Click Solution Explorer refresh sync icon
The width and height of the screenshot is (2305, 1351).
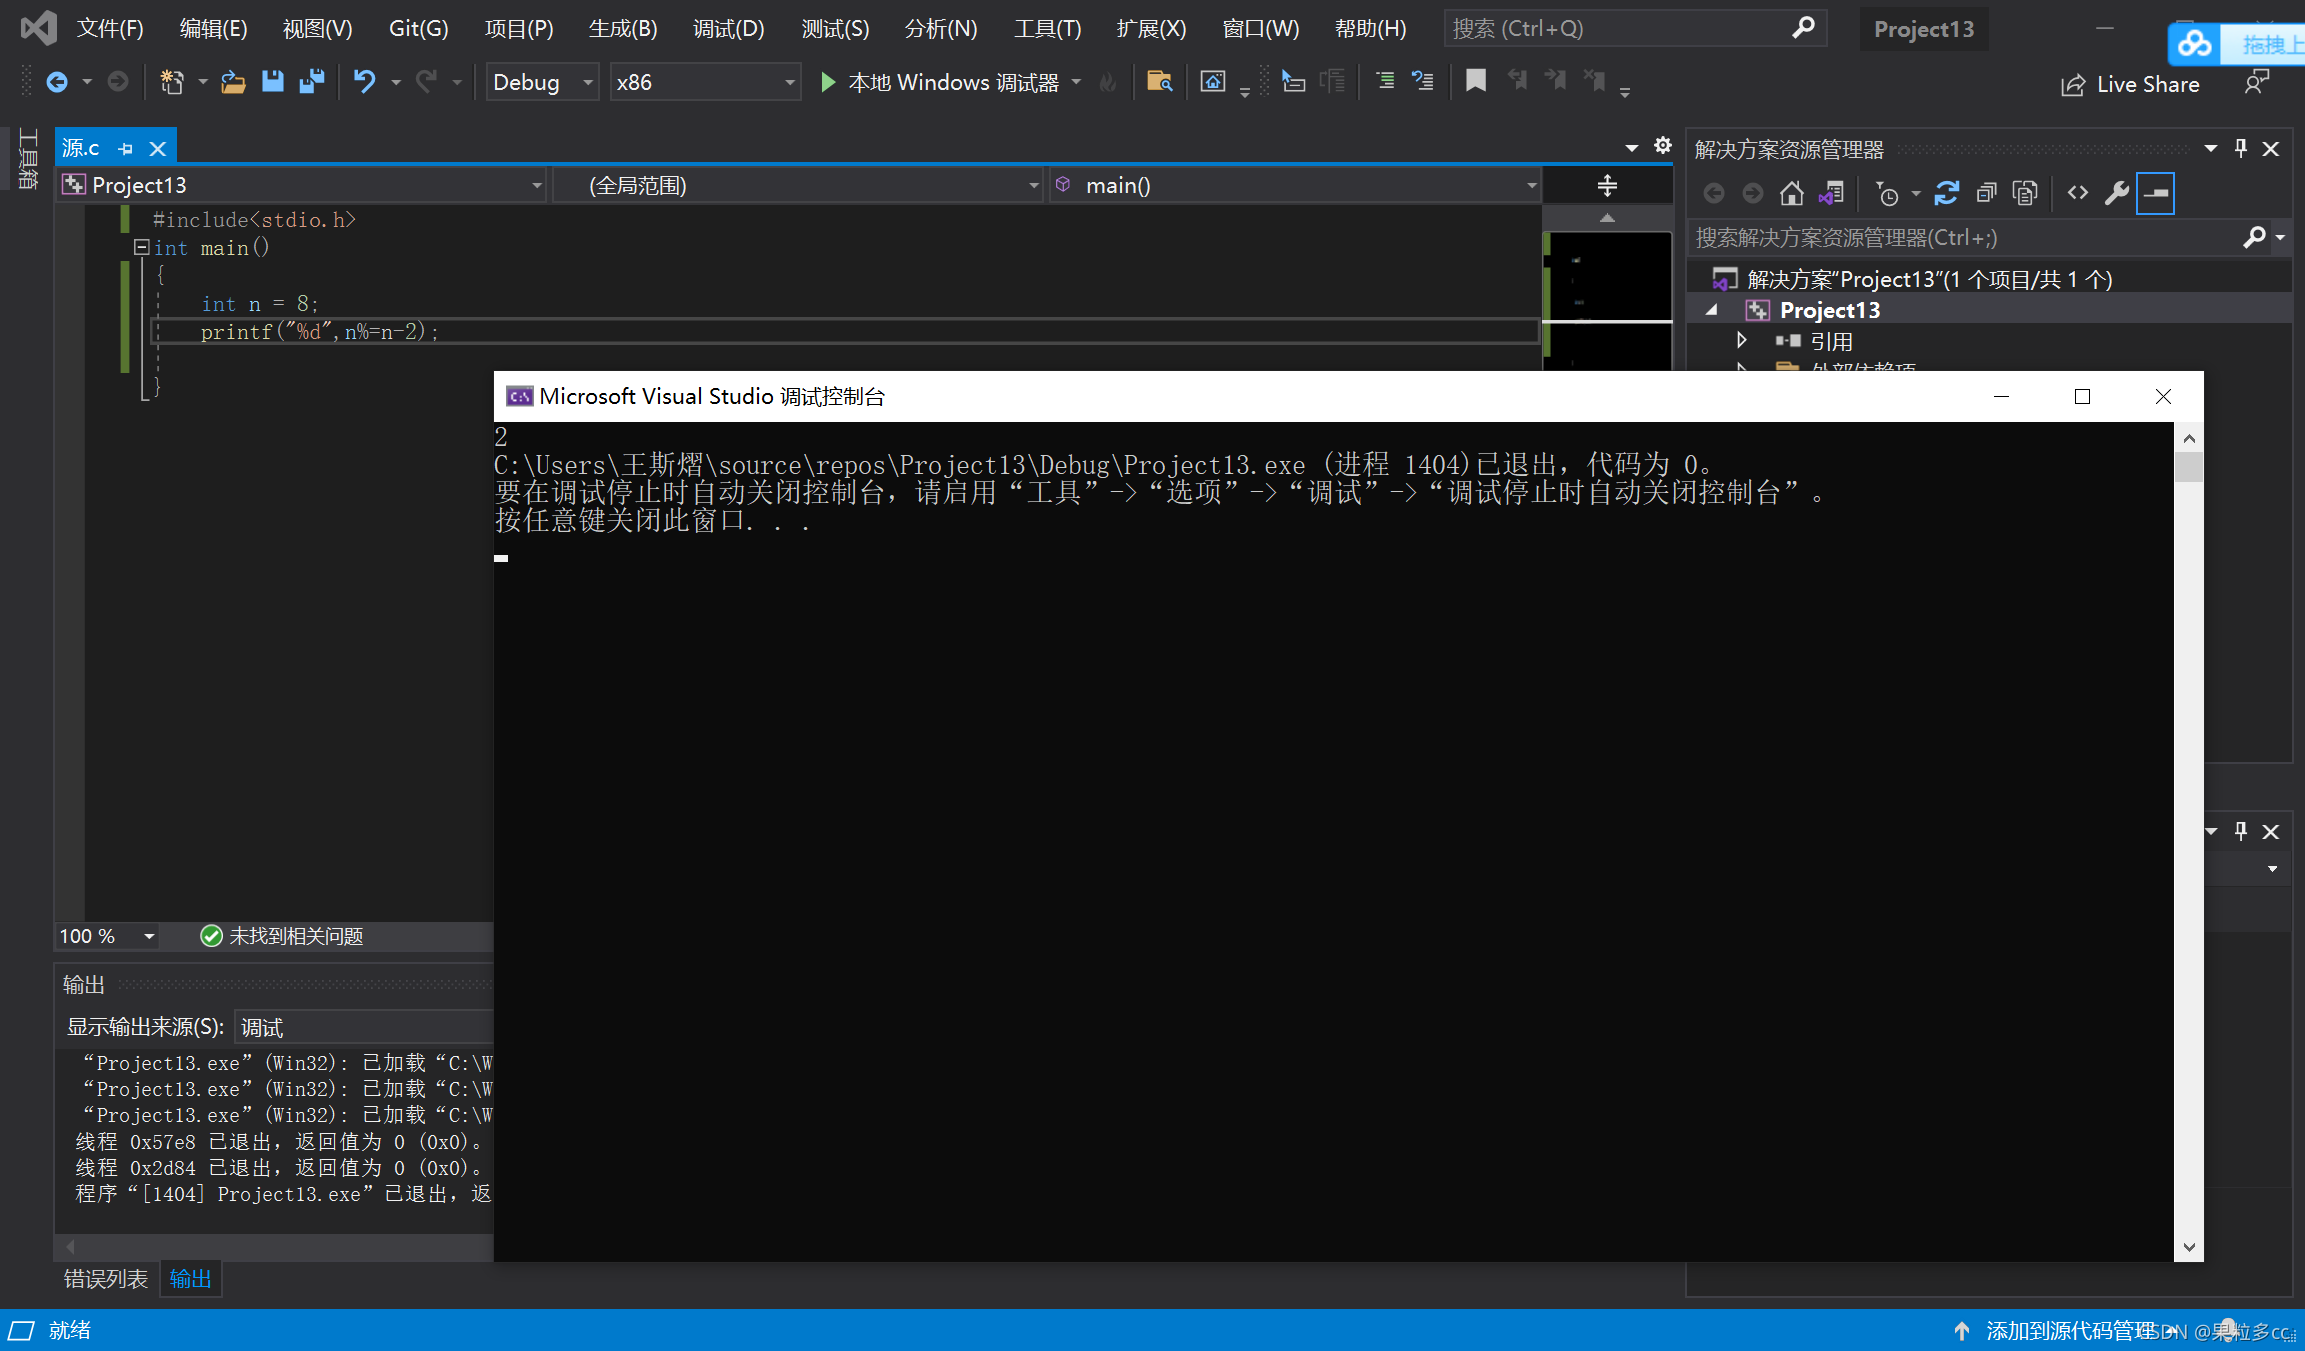click(x=1946, y=193)
